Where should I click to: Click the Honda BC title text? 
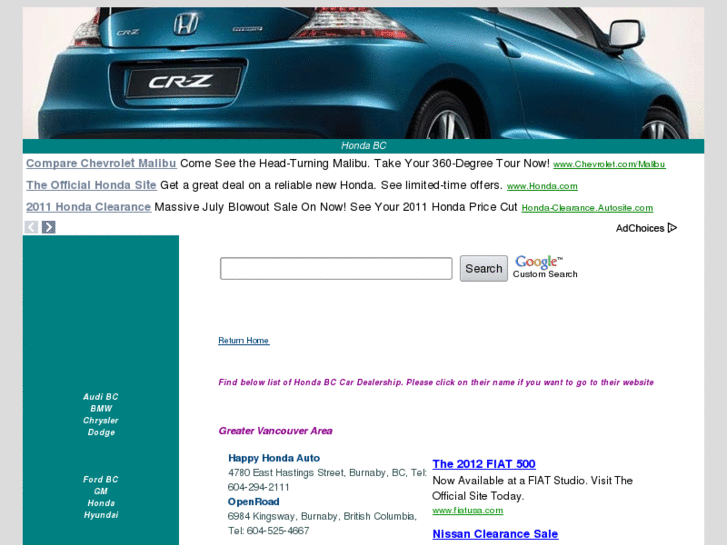click(364, 146)
